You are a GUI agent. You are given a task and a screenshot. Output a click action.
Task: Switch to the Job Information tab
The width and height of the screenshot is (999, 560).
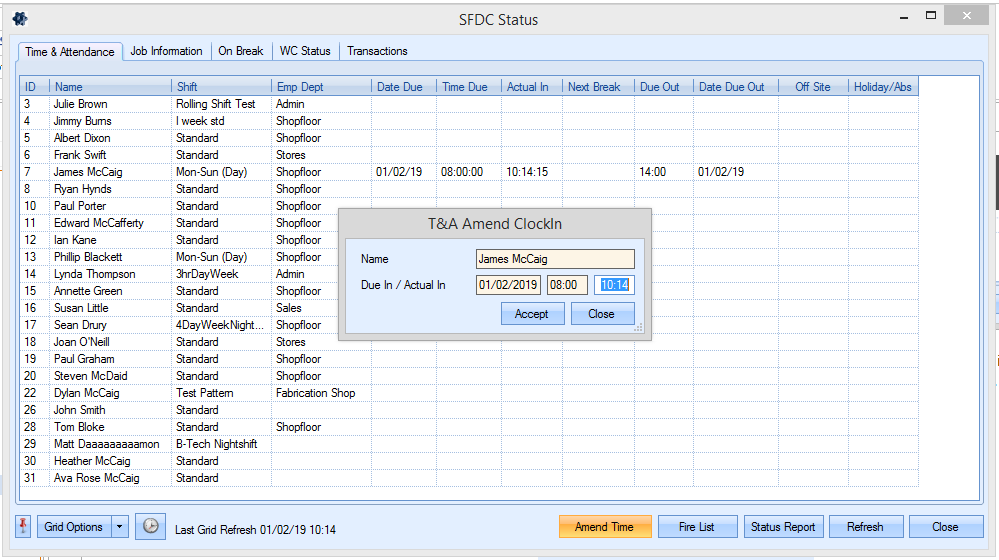click(x=166, y=51)
